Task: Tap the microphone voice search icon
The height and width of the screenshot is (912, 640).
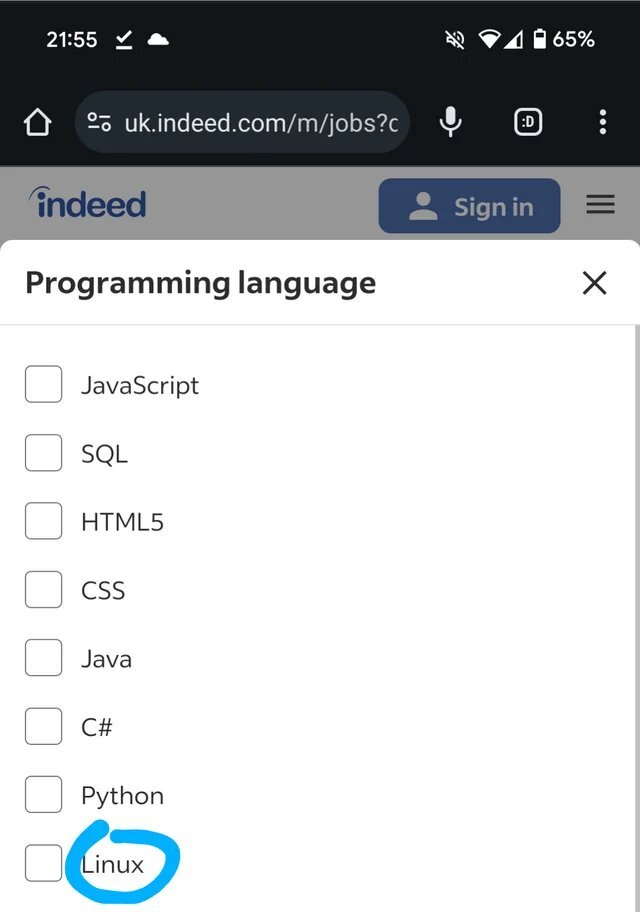Action: click(x=451, y=123)
